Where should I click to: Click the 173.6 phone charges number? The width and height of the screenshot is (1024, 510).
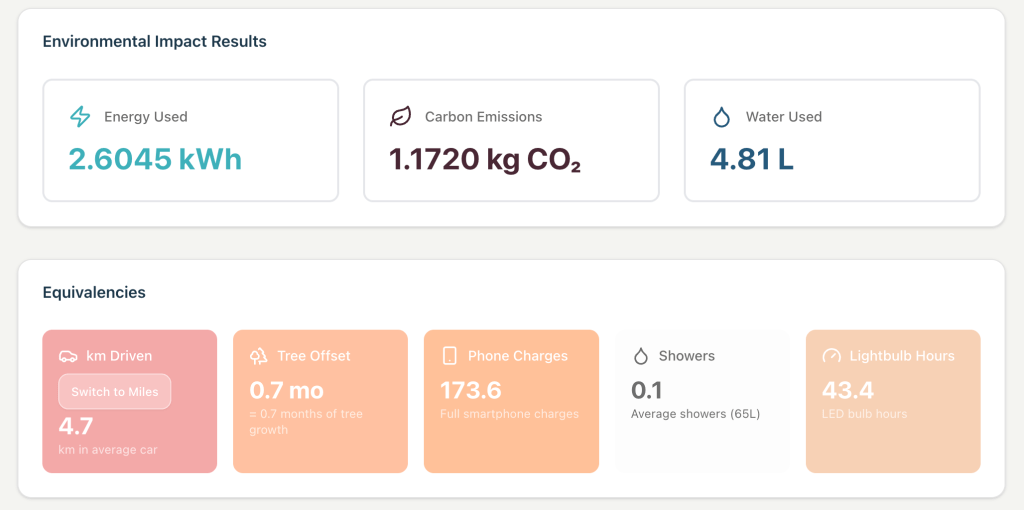(x=471, y=390)
